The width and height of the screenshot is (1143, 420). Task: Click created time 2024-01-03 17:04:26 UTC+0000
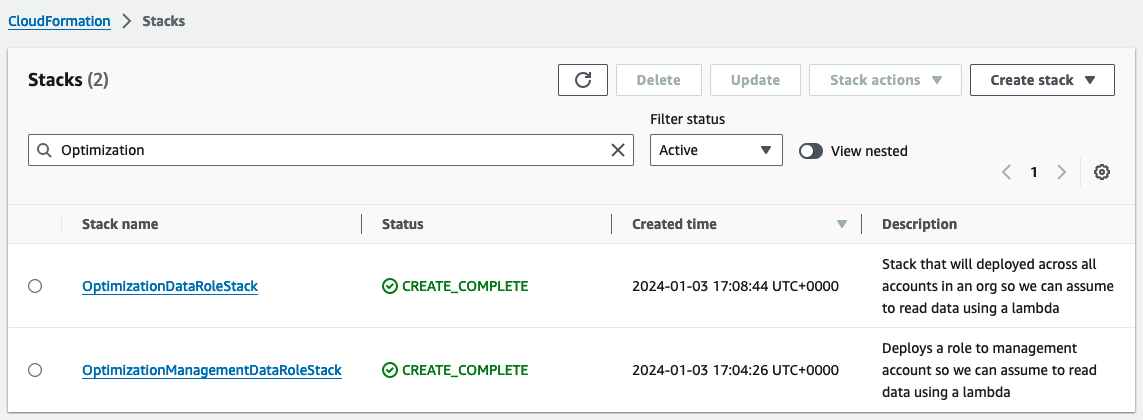click(736, 370)
